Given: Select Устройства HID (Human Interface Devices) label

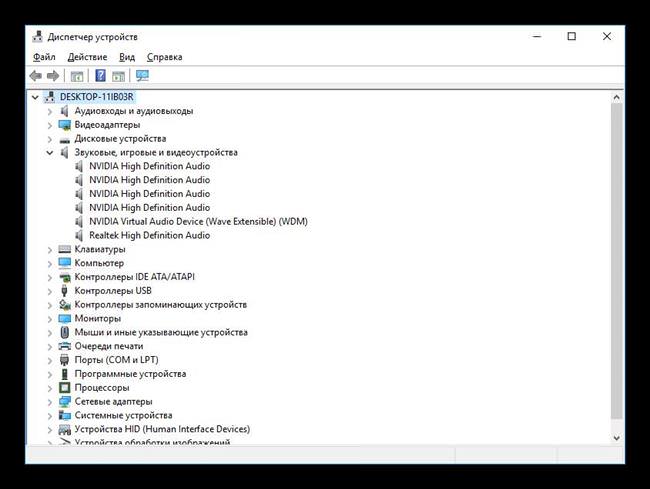Looking at the screenshot, I should point(162,429).
